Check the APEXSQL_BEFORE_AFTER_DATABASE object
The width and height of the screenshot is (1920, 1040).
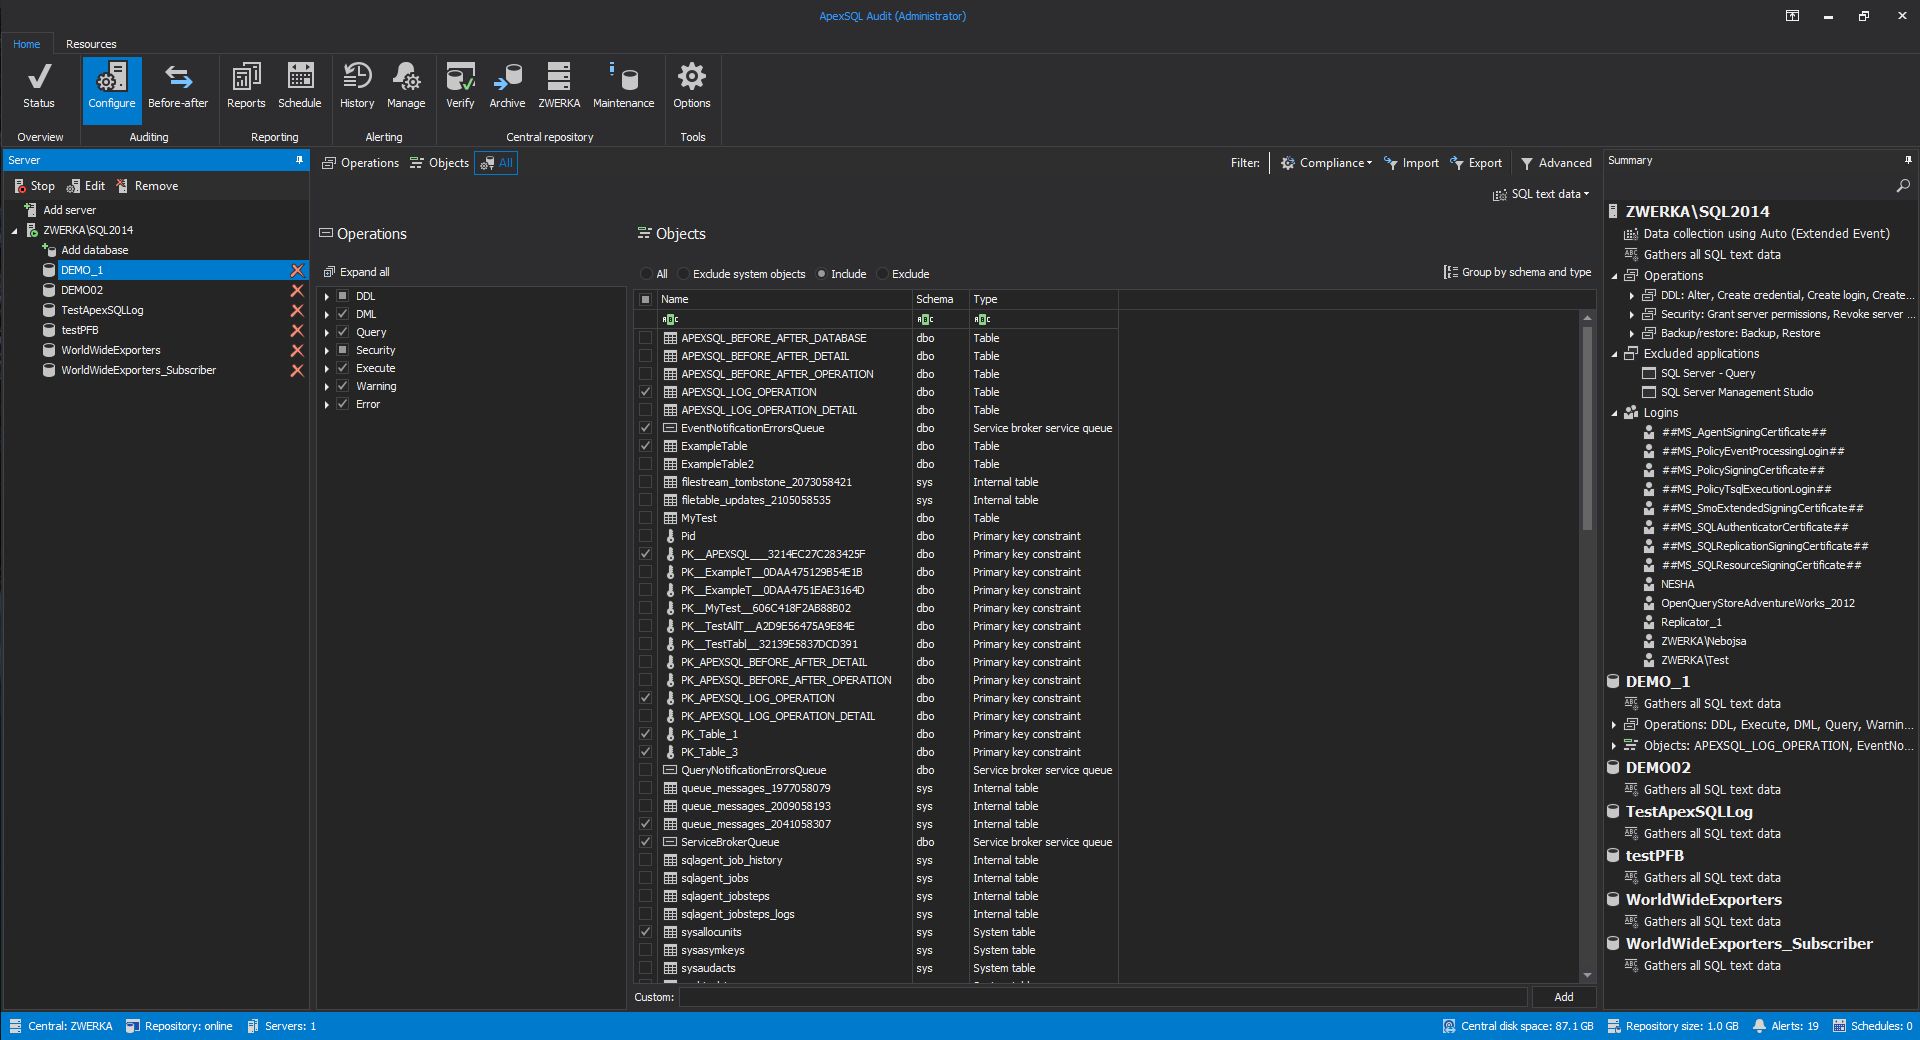pos(646,338)
